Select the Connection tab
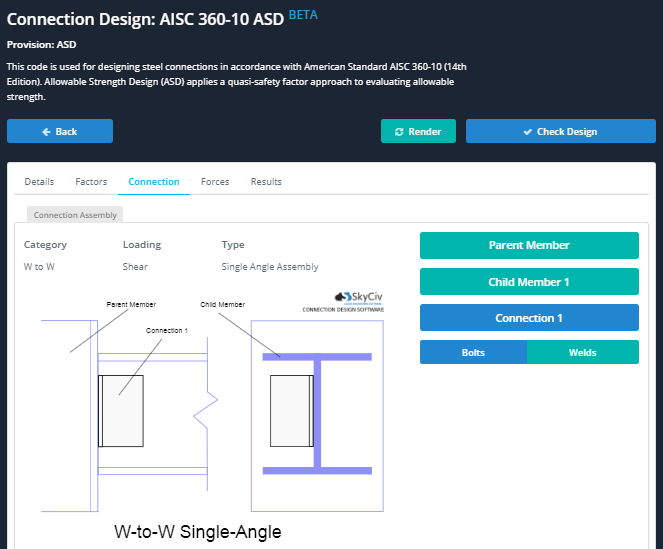Viewport: 663px width, 549px height. pos(154,182)
